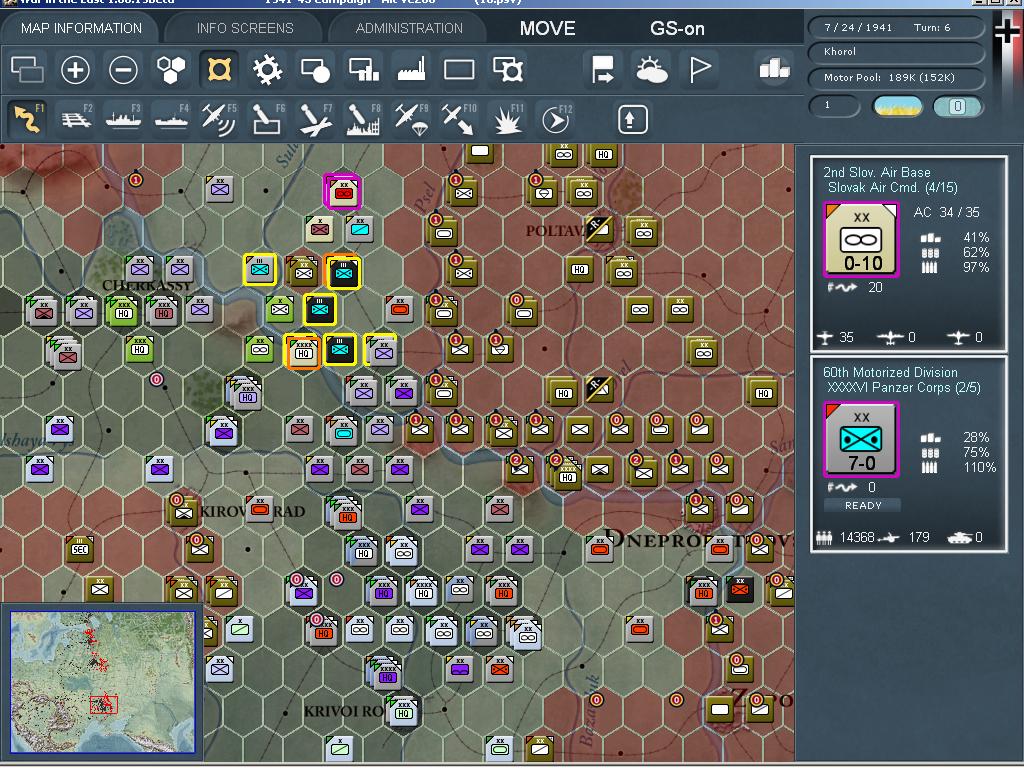Select Rail mode F2
Viewport: 1024px width, 768px height.
(x=77, y=119)
